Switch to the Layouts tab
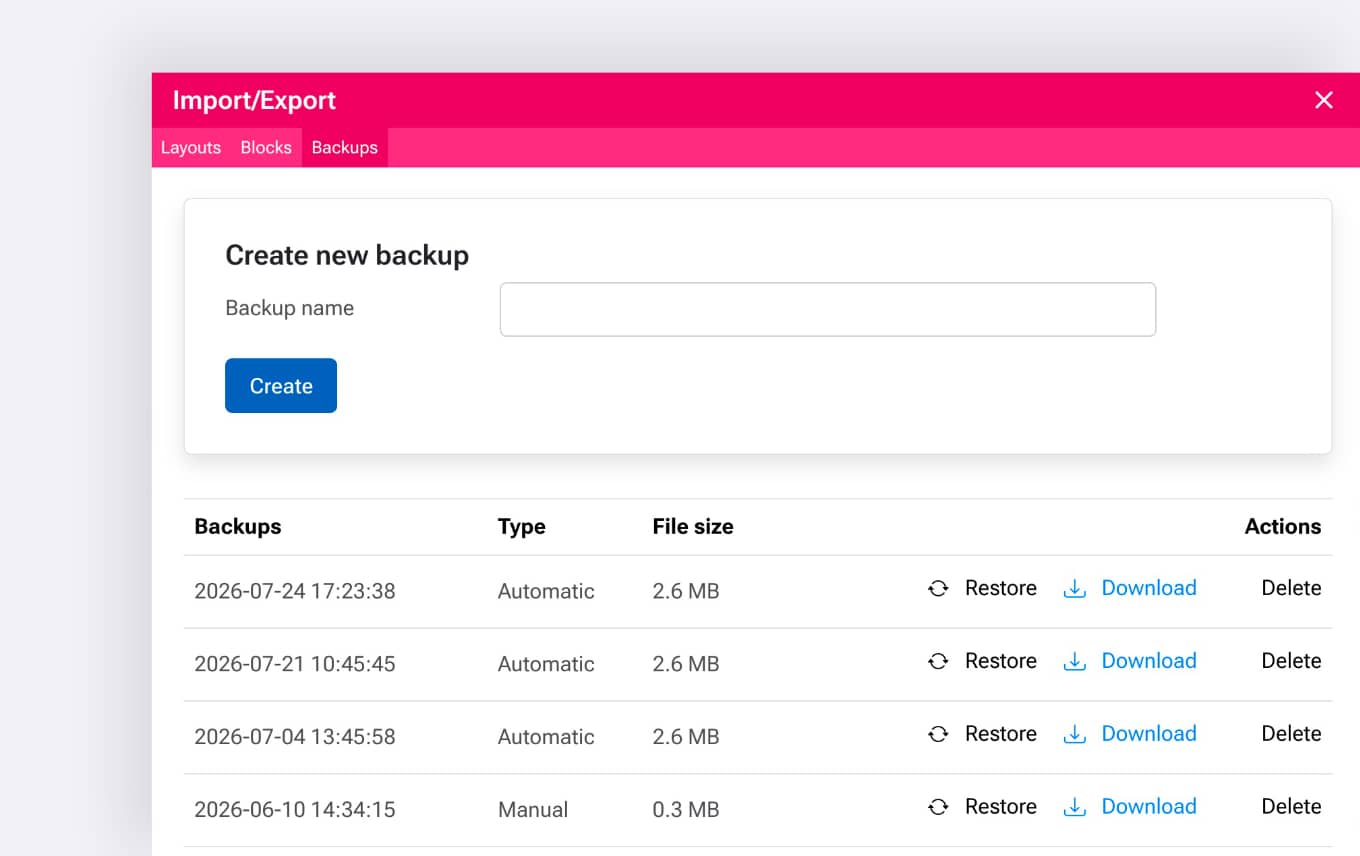The width and height of the screenshot is (1360, 856). point(191,147)
